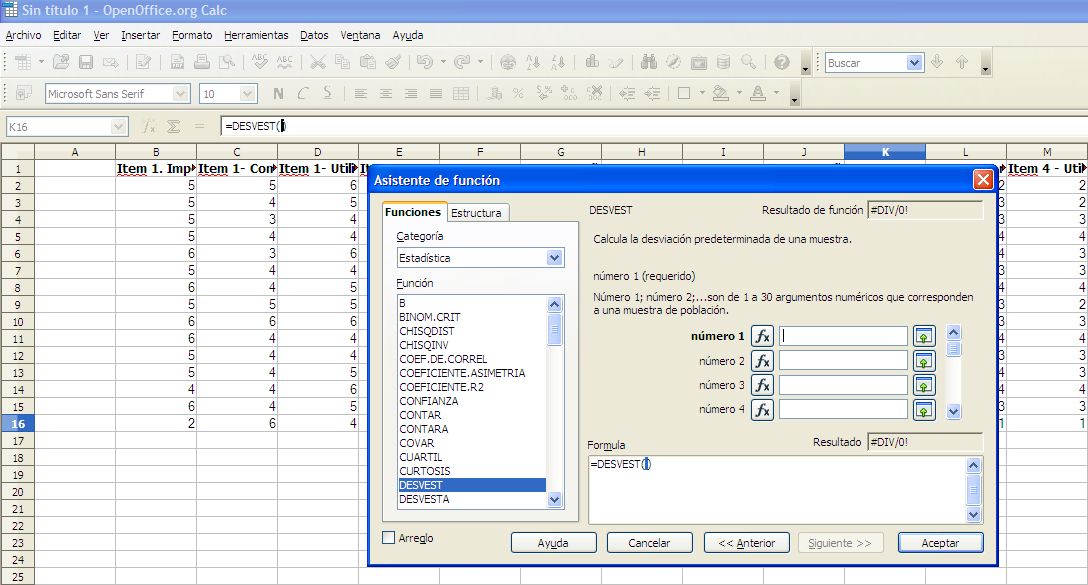Toggle Underline (S) formatting

[328, 94]
